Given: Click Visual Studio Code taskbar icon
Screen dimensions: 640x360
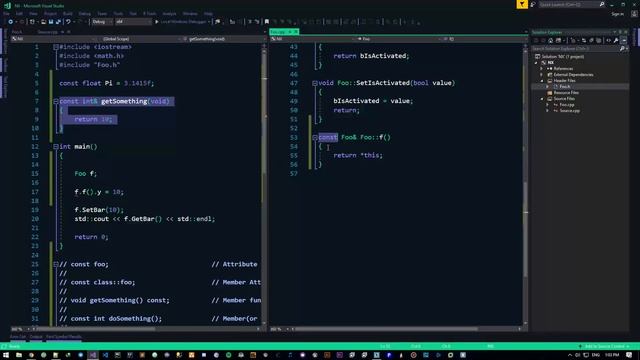Looking at the screenshot, I should (105, 355).
